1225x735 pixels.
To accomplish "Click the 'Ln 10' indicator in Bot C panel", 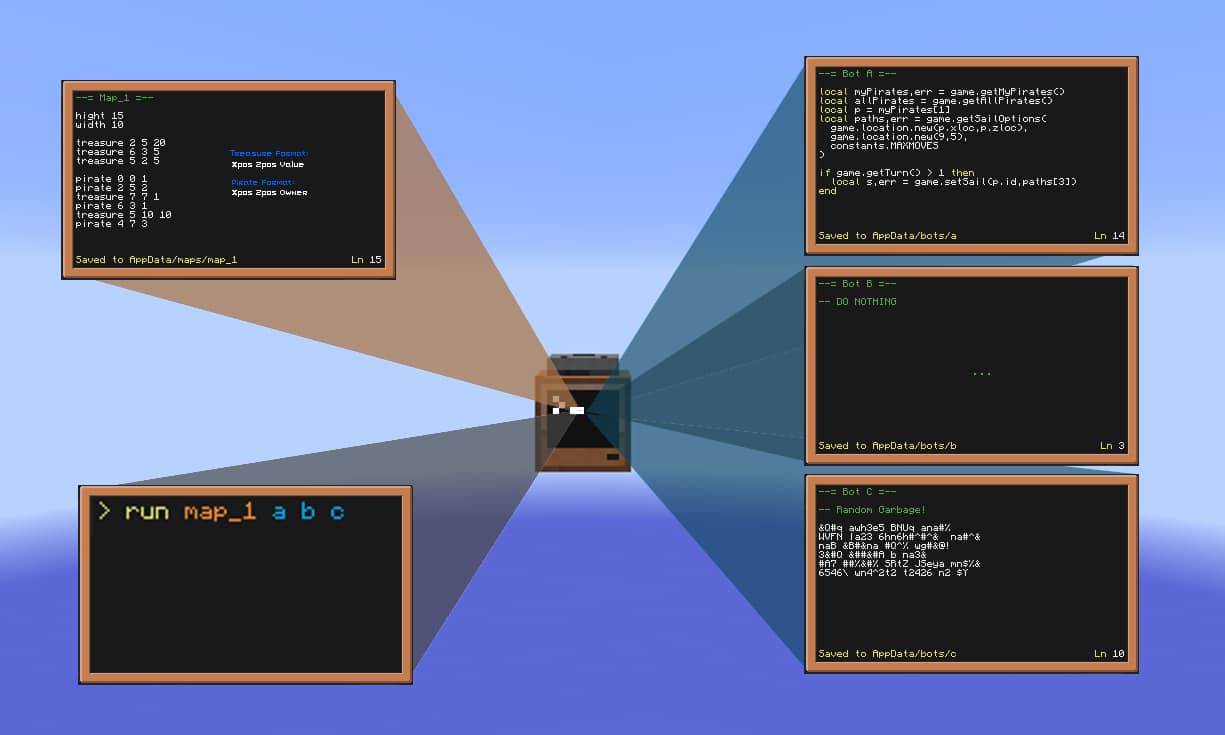I will 1109,654.
